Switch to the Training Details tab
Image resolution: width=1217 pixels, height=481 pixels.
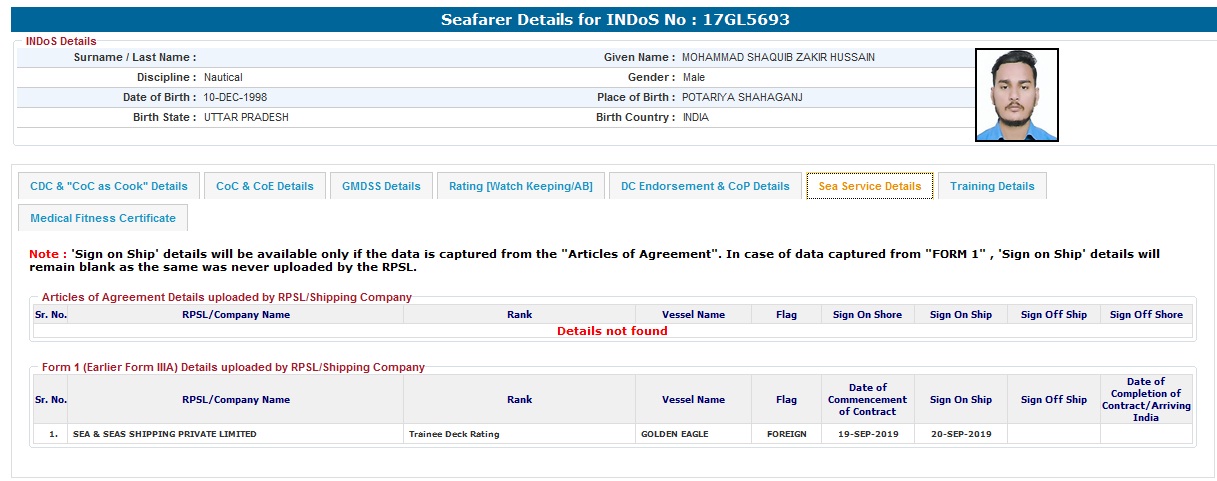[992, 186]
